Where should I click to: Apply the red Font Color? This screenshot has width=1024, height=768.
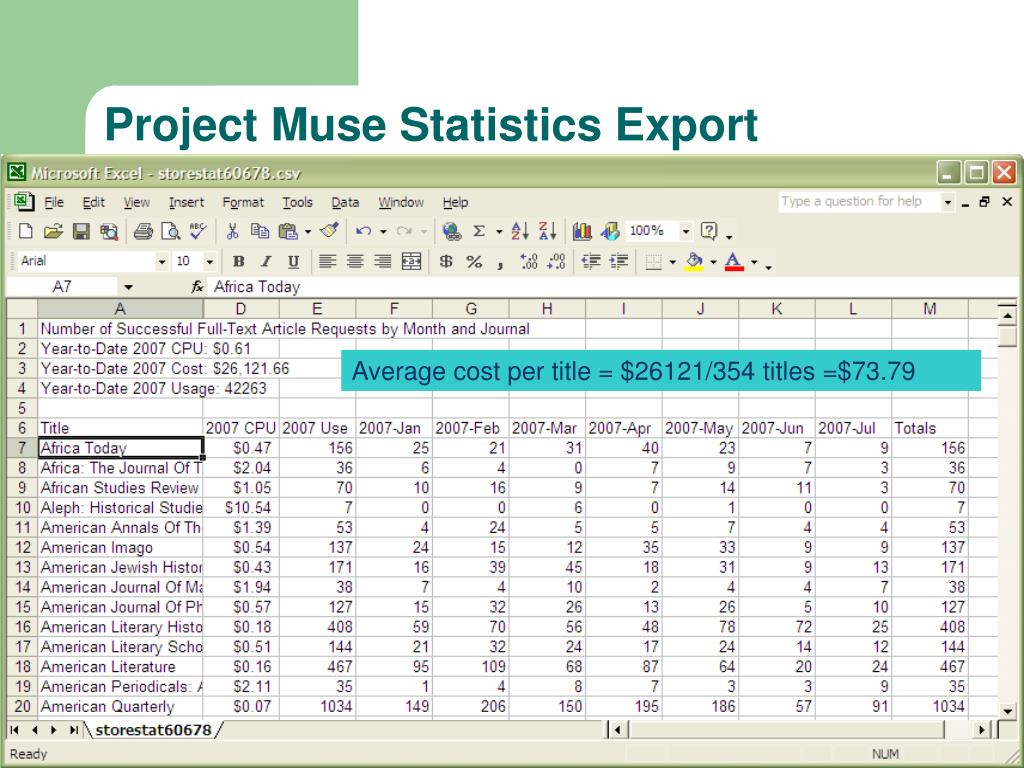click(x=735, y=263)
